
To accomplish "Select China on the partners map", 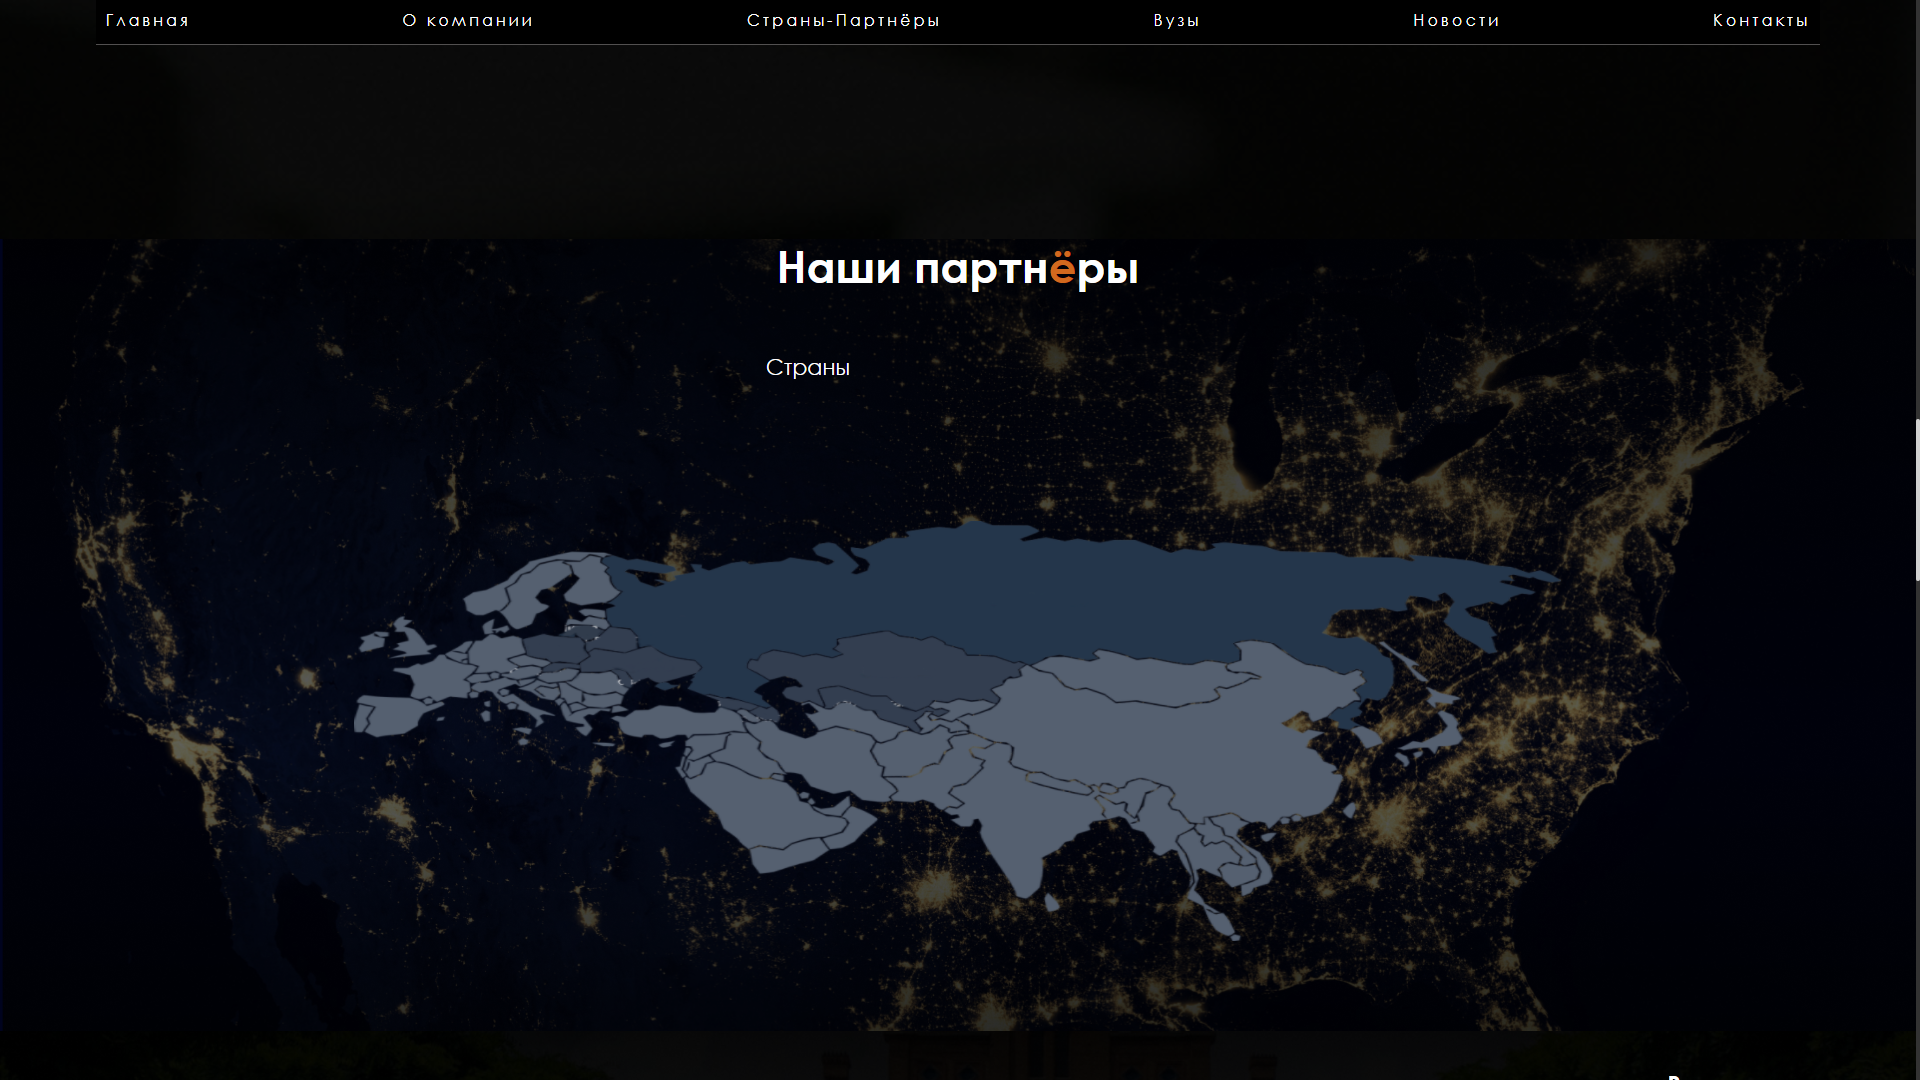I will [x=1180, y=735].
